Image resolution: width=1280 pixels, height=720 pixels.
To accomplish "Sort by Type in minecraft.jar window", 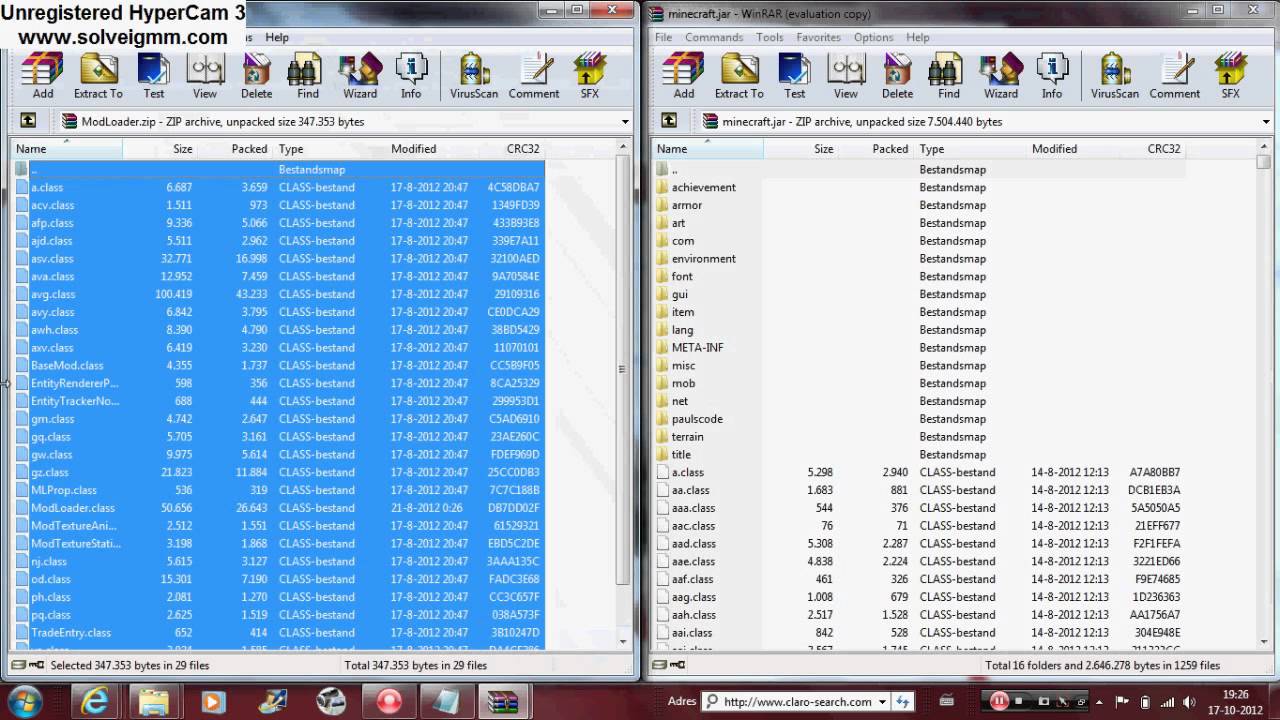I will click(971, 148).
